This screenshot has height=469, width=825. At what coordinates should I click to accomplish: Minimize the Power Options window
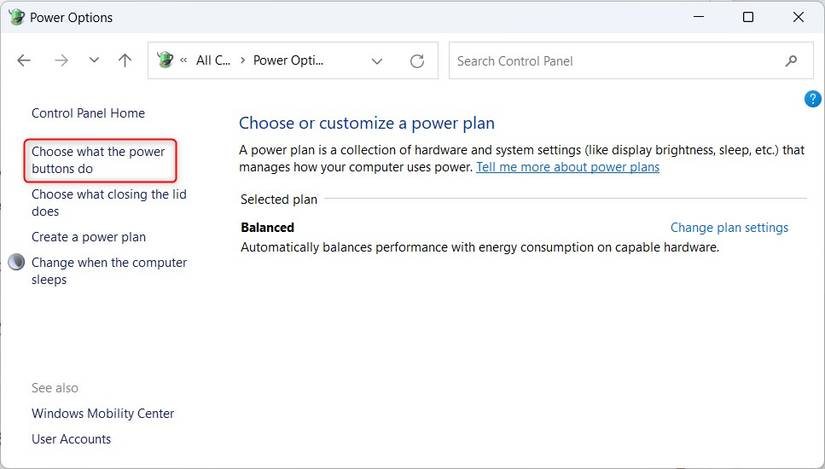point(699,17)
